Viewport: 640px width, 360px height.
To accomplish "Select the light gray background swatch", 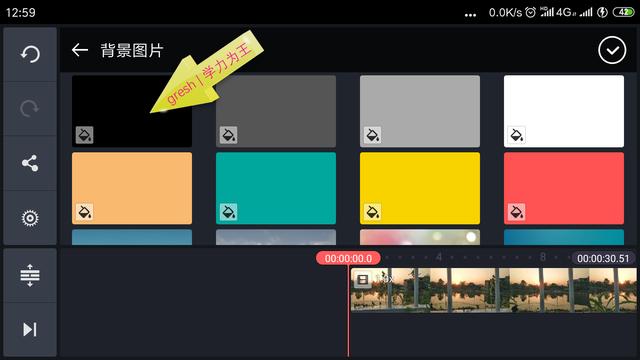I will click(420, 111).
